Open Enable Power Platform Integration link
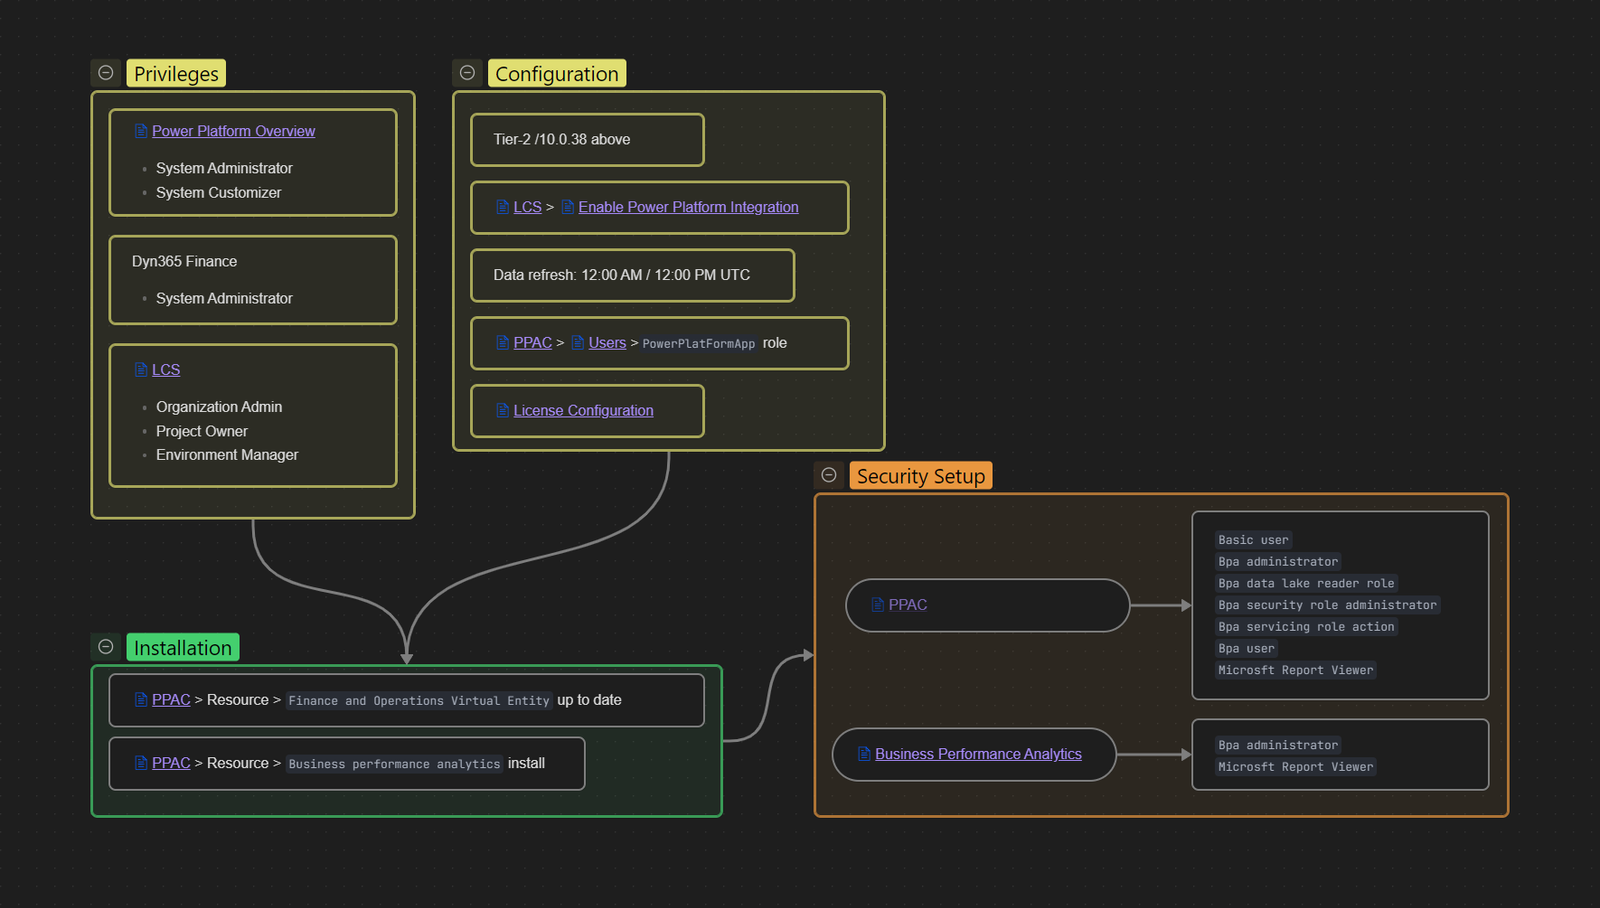This screenshot has height=908, width=1600. click(688, 207)
